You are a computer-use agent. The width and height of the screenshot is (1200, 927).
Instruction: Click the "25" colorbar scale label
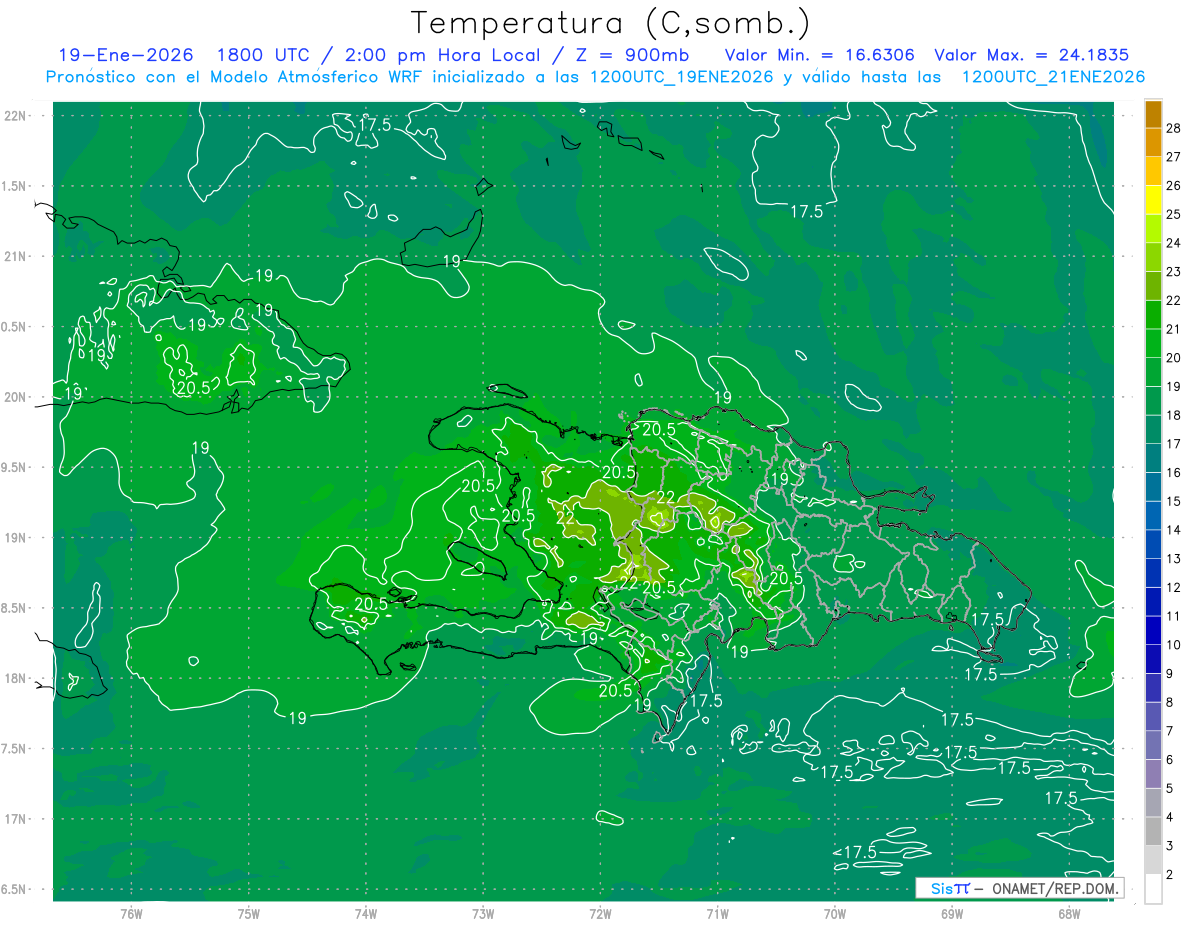pos(1174,214)
